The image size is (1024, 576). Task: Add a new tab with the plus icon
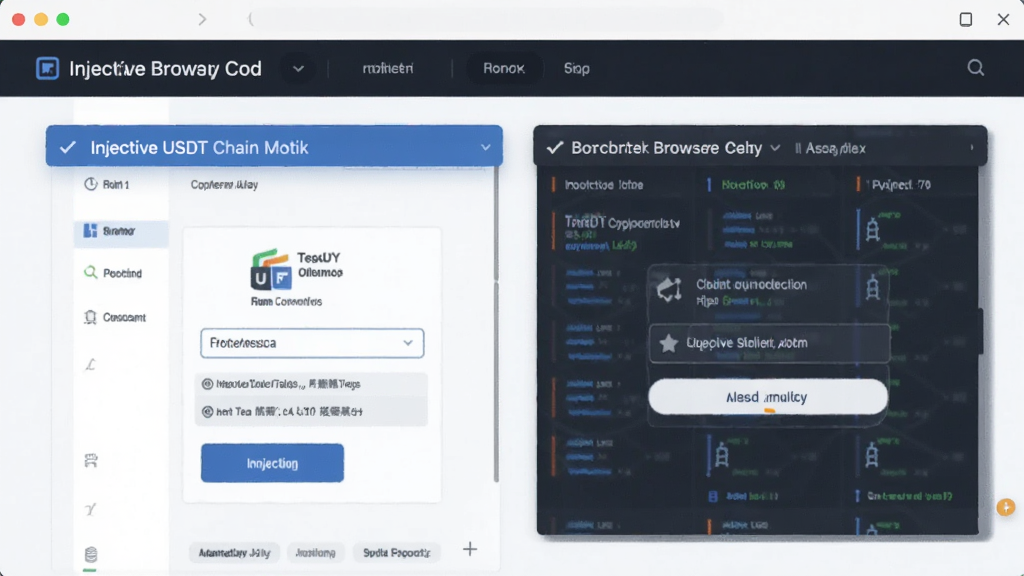[470, 549]
